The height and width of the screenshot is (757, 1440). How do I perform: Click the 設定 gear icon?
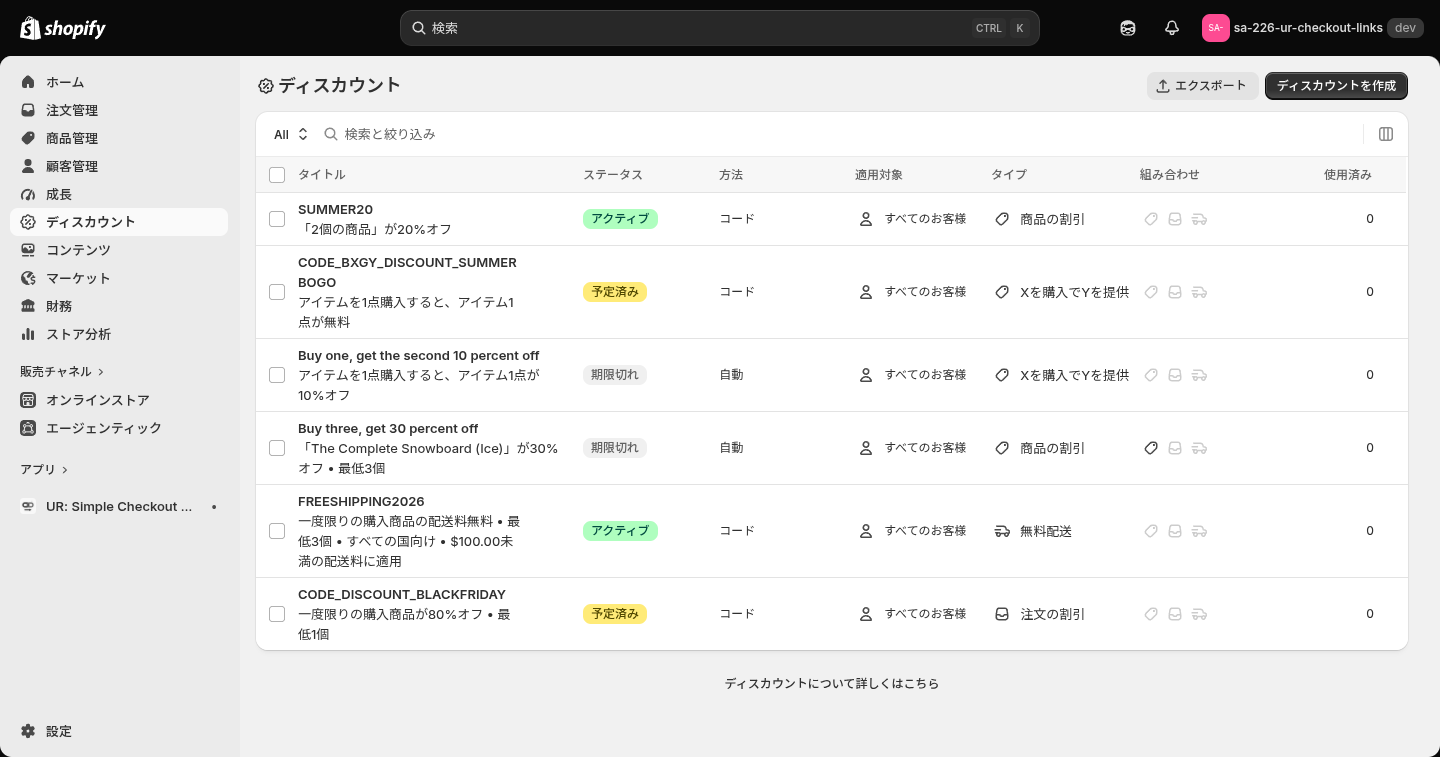(x=28, y=731)
